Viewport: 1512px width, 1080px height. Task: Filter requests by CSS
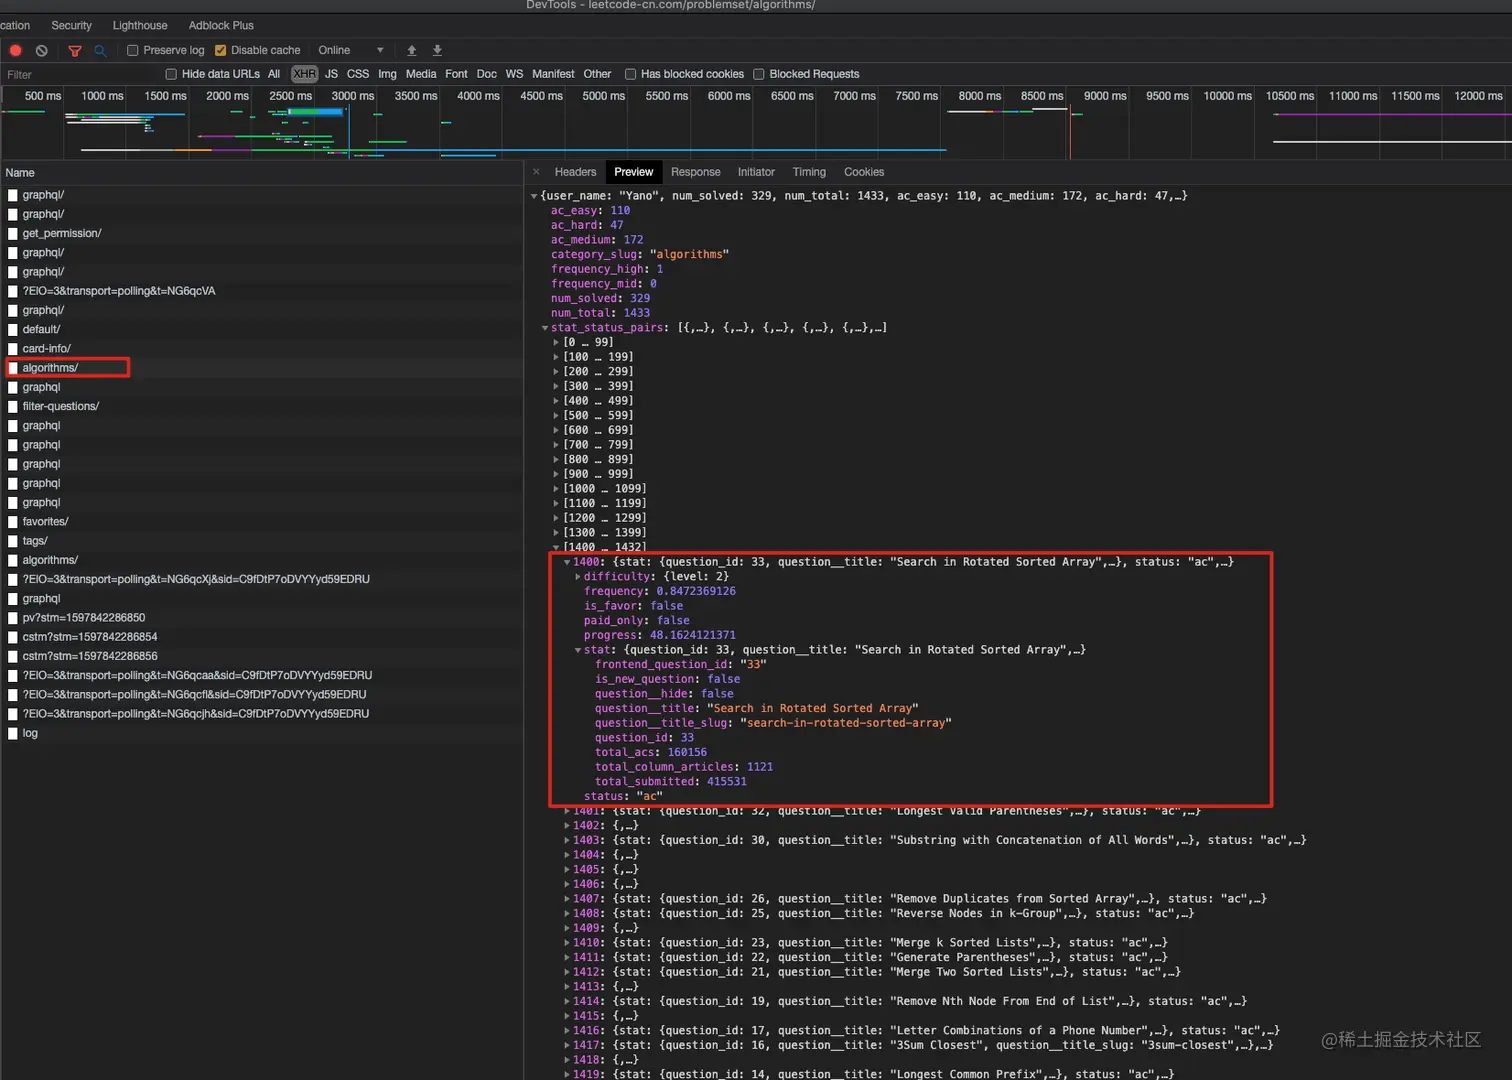pyautogui.click(x=358, y=74)
